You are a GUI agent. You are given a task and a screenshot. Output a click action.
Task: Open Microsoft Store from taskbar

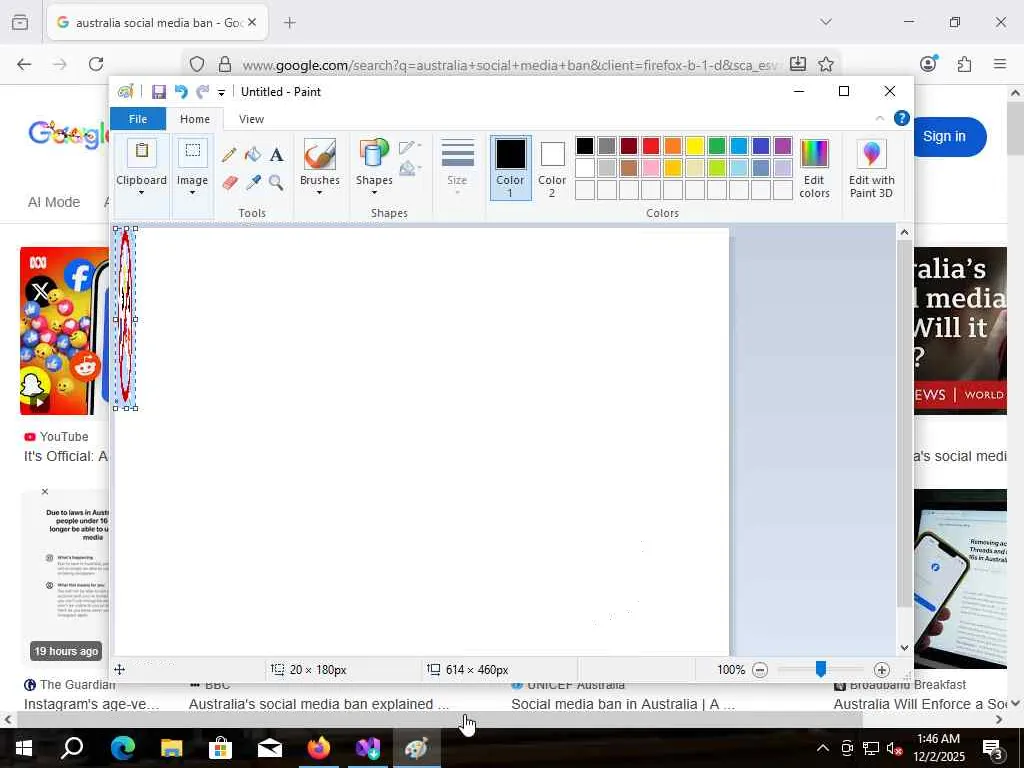pyautogui.click(x=221, y=748)
